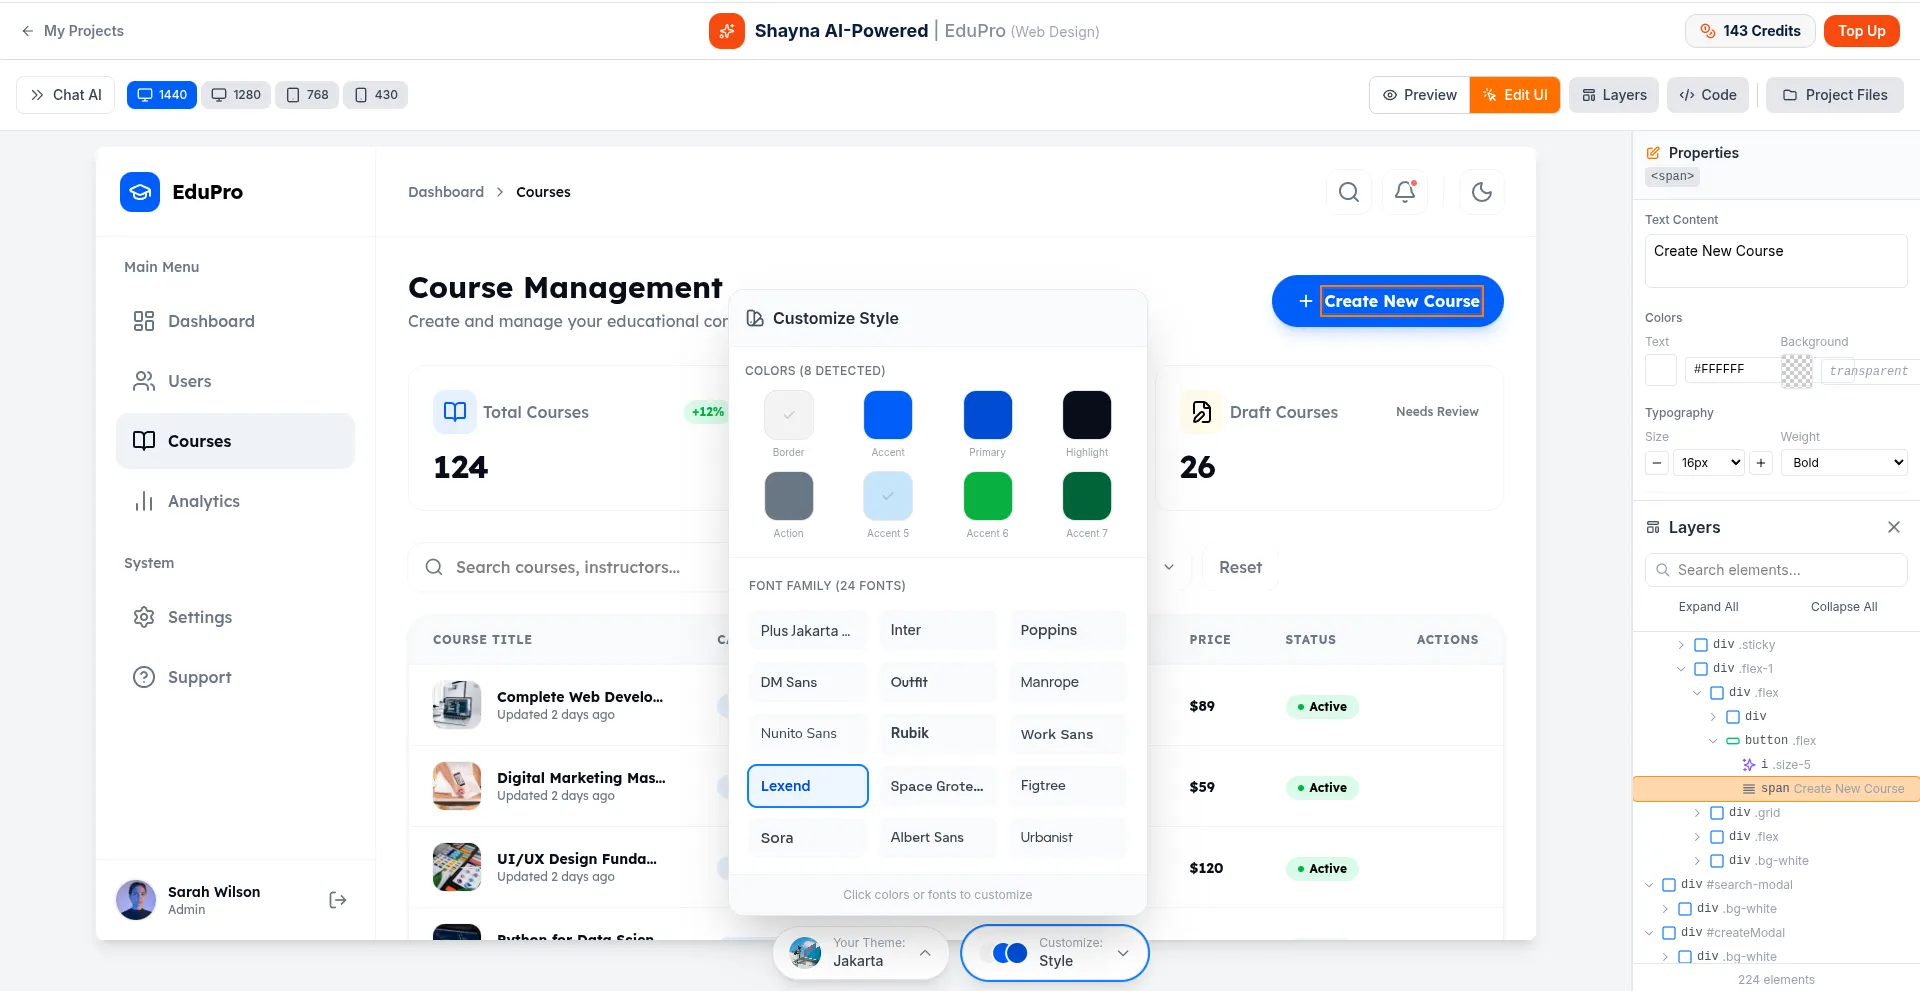Click the Top Up button

[1860, 31]
